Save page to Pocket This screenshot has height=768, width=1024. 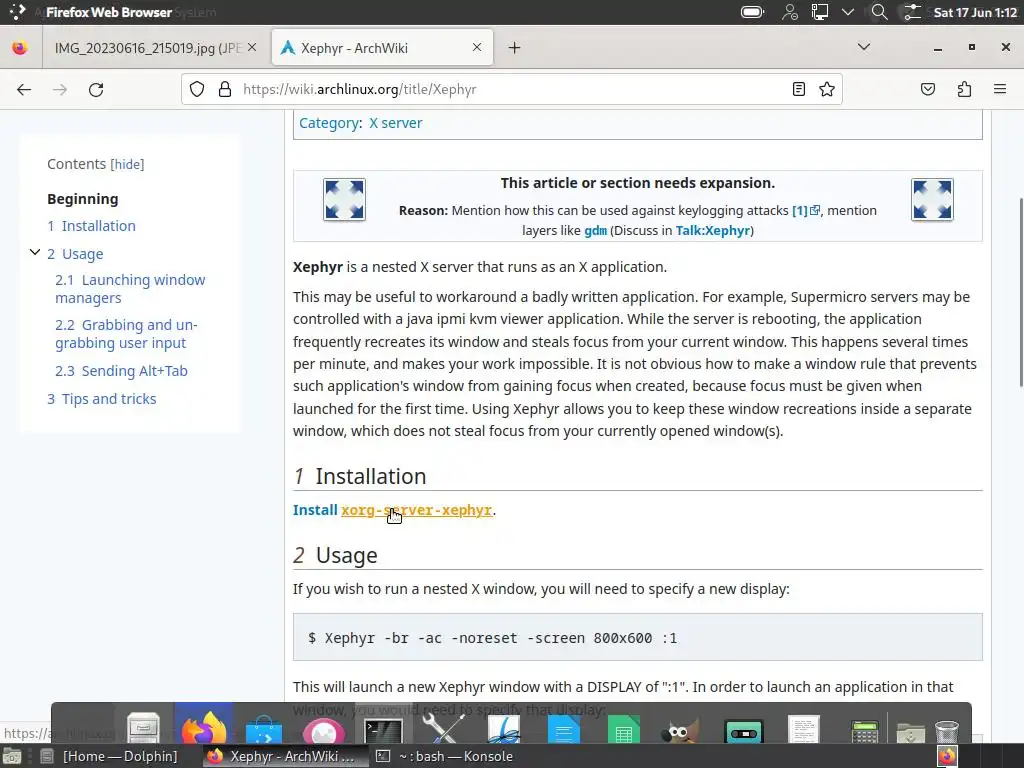927,89
